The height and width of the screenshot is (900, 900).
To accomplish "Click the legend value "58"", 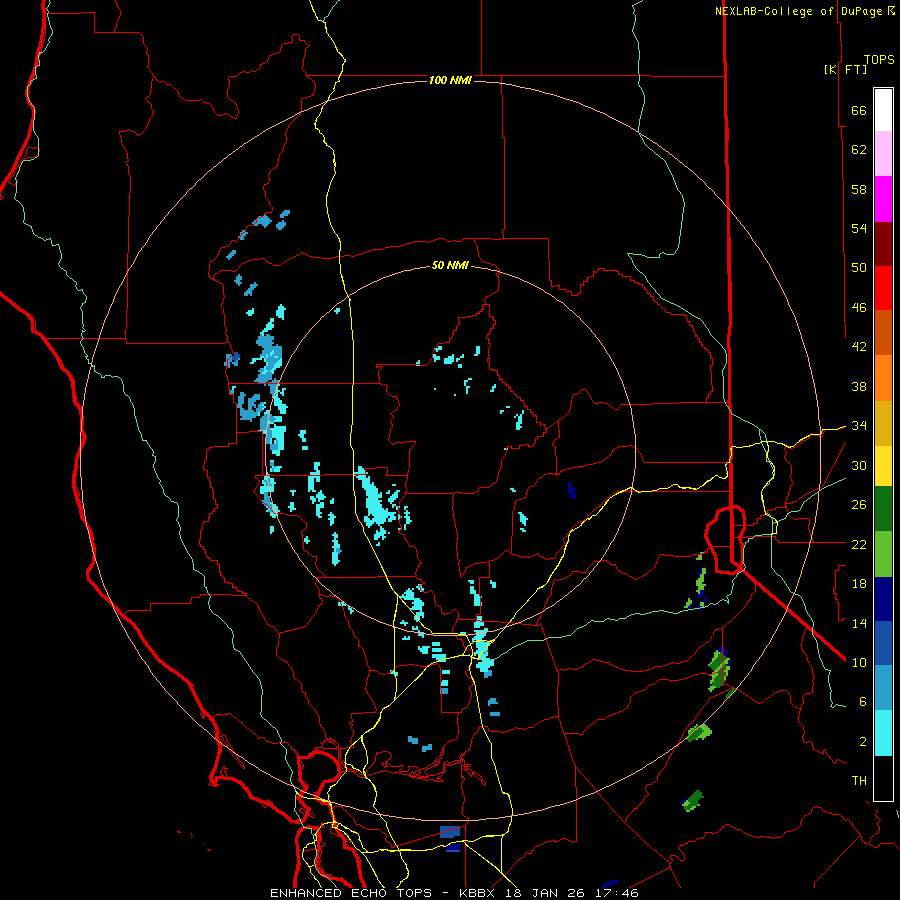I will pos(859,189).
